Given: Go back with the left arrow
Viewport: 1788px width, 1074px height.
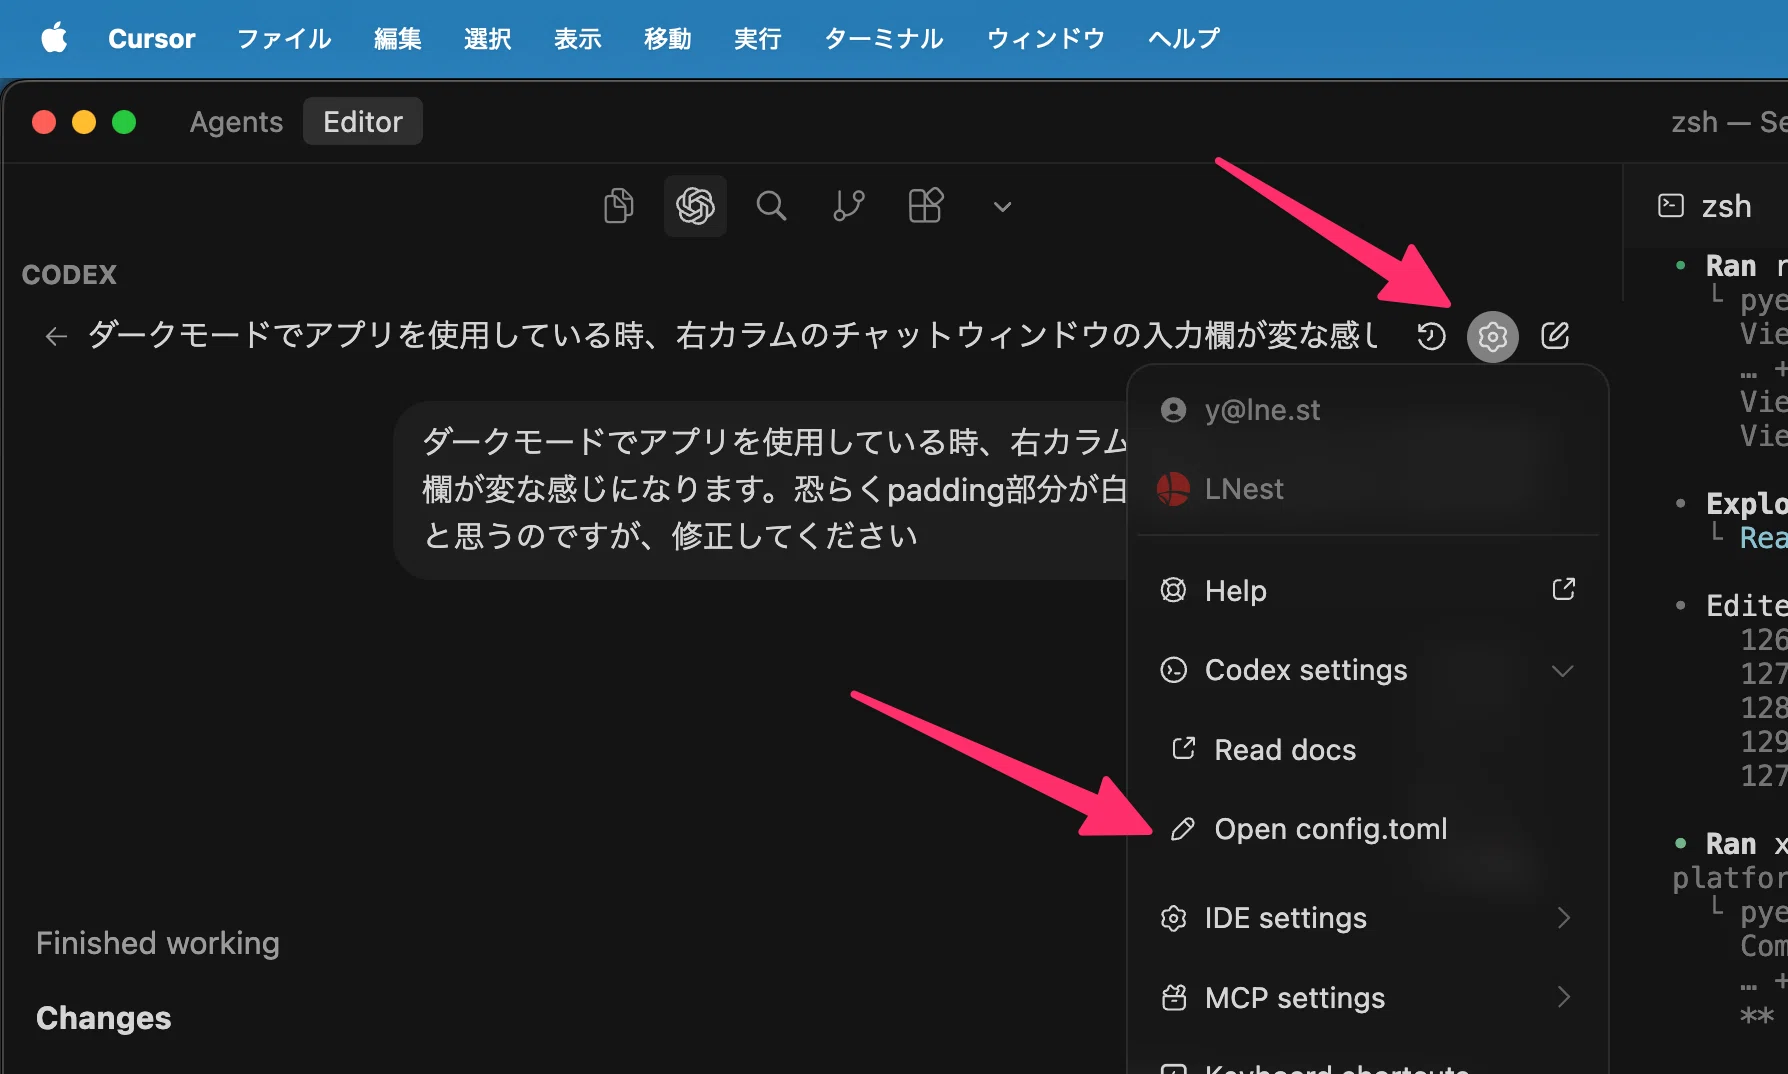Looking at the screenshot, I should pyautogui.click(x=56, y=336).
